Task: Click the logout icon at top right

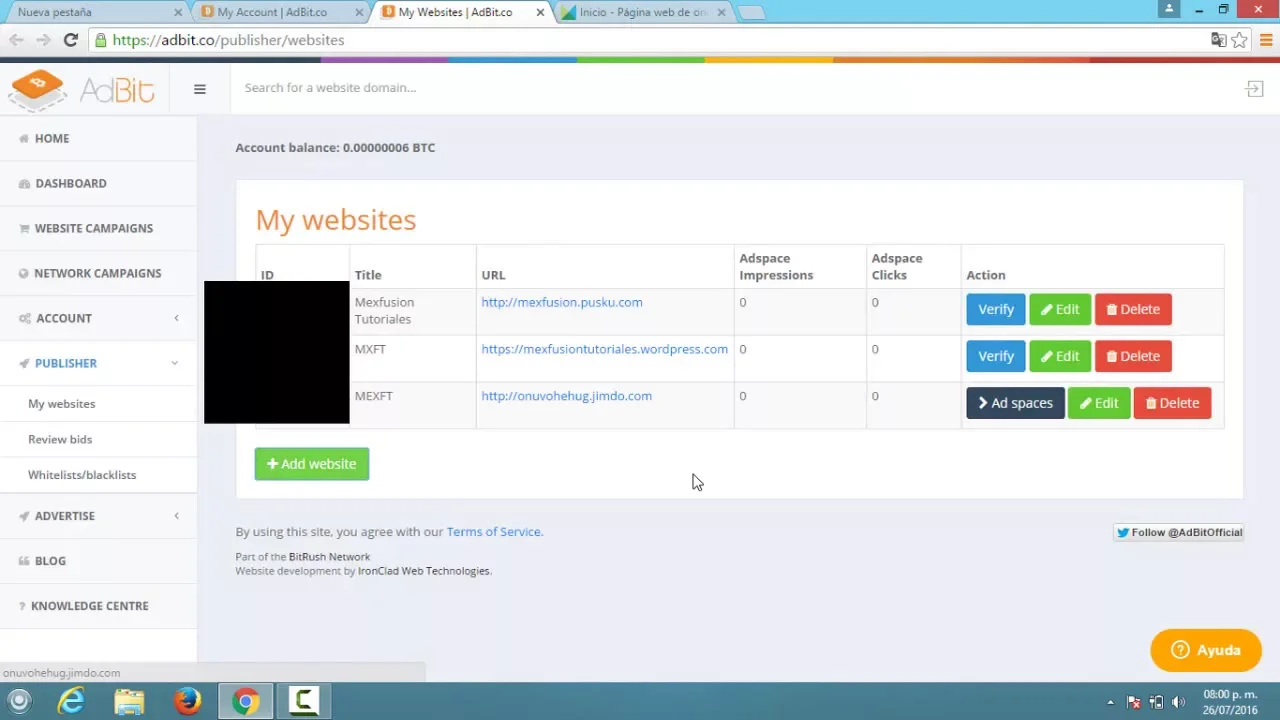Action: tap(1254, 89)
